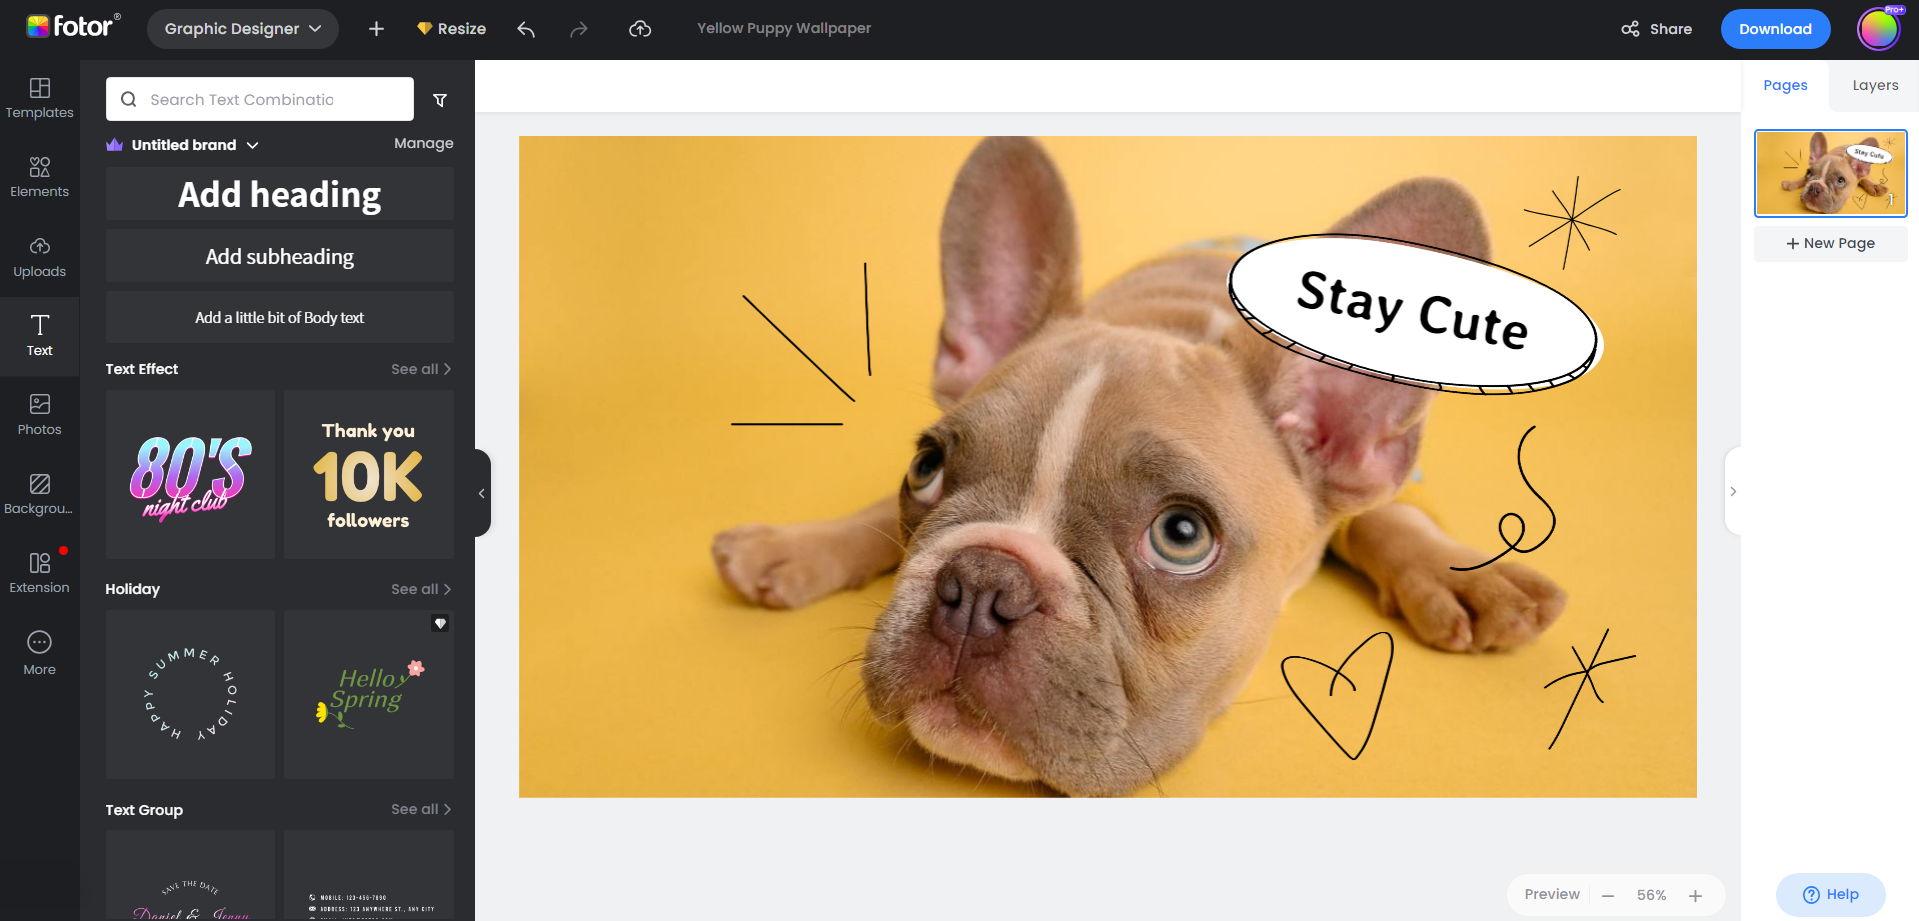The height and width of the screenshot is (921, 1919).
Task: Collapse the right Pages panel arrow
Action: [x=1733, y=491]
